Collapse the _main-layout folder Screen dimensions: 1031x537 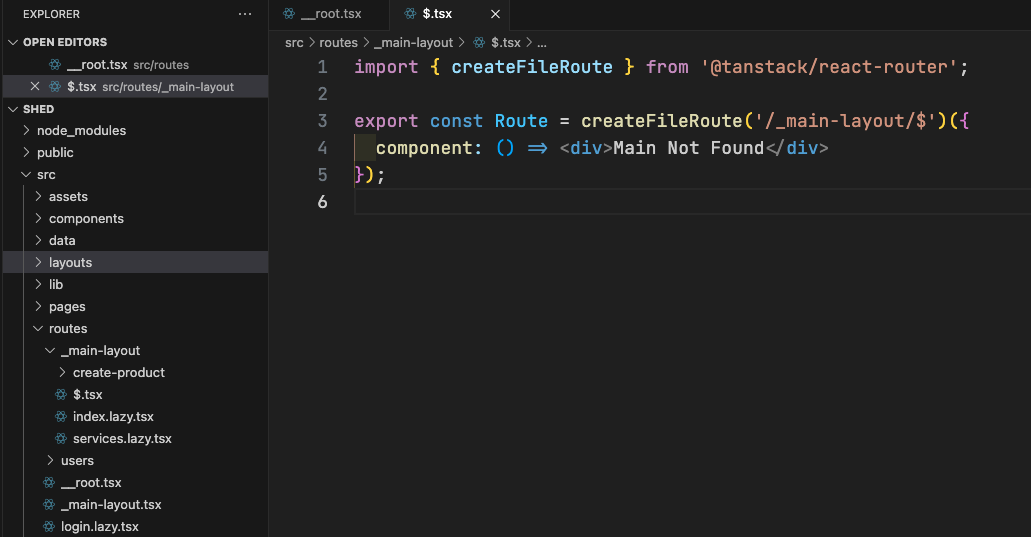pos(50,350)
